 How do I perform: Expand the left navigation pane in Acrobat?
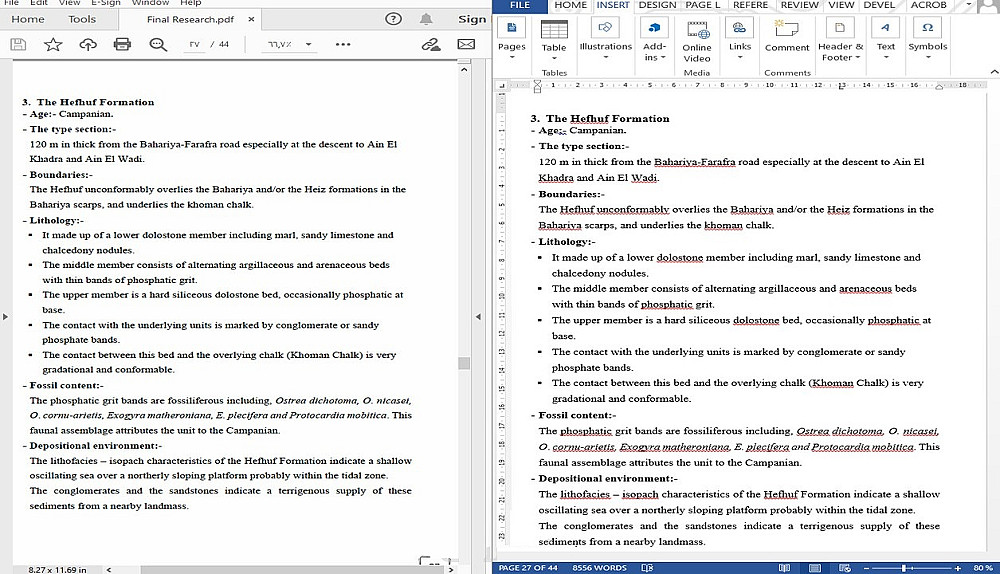(x=5, y=316)
